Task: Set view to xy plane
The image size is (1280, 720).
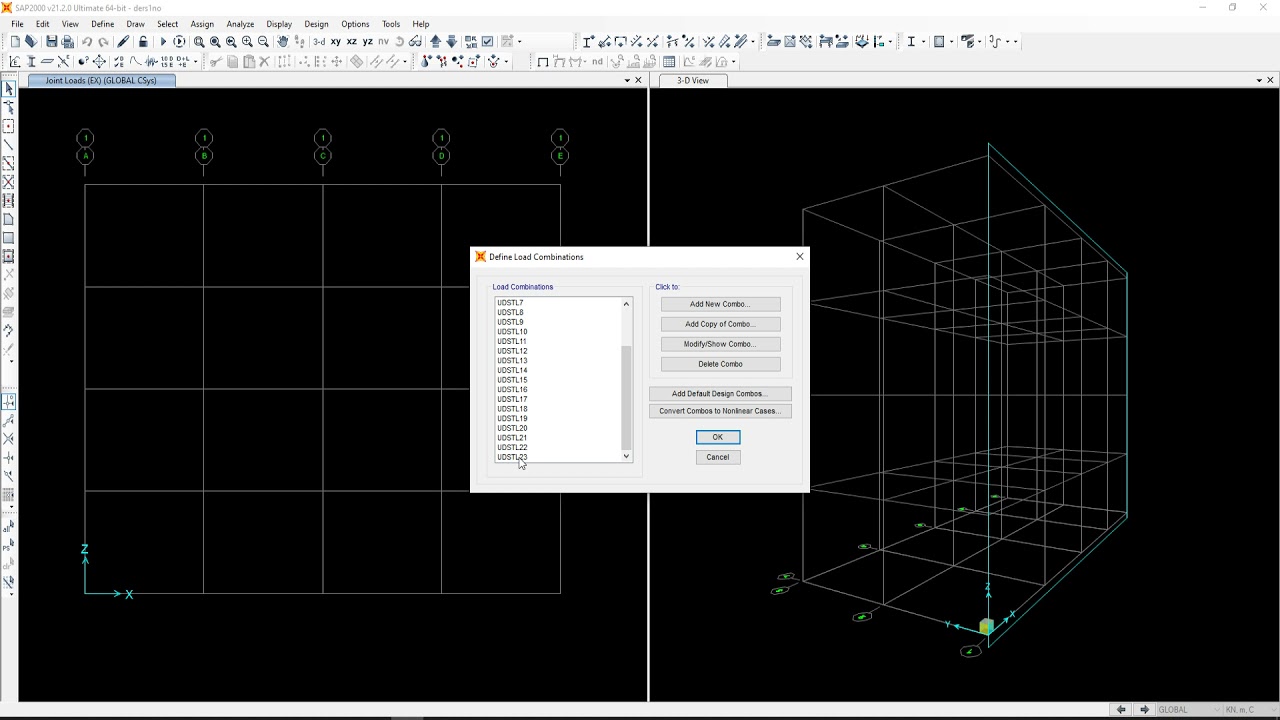Action: (336, 42)
